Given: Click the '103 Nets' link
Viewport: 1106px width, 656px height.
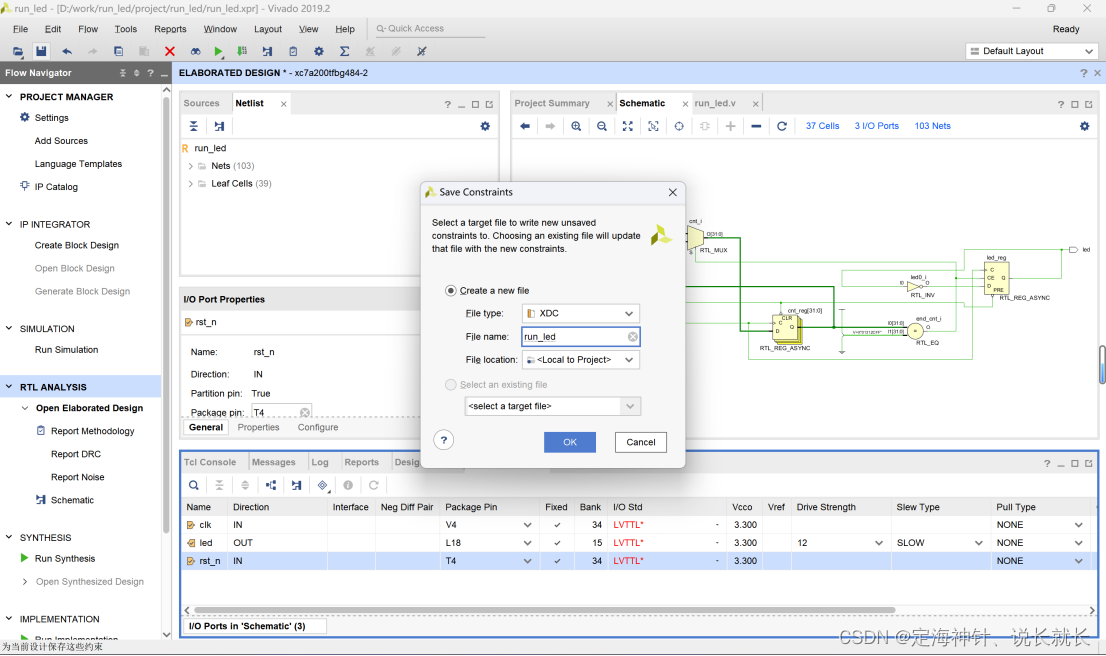Looking at the screenshot, I should point(932,126).
